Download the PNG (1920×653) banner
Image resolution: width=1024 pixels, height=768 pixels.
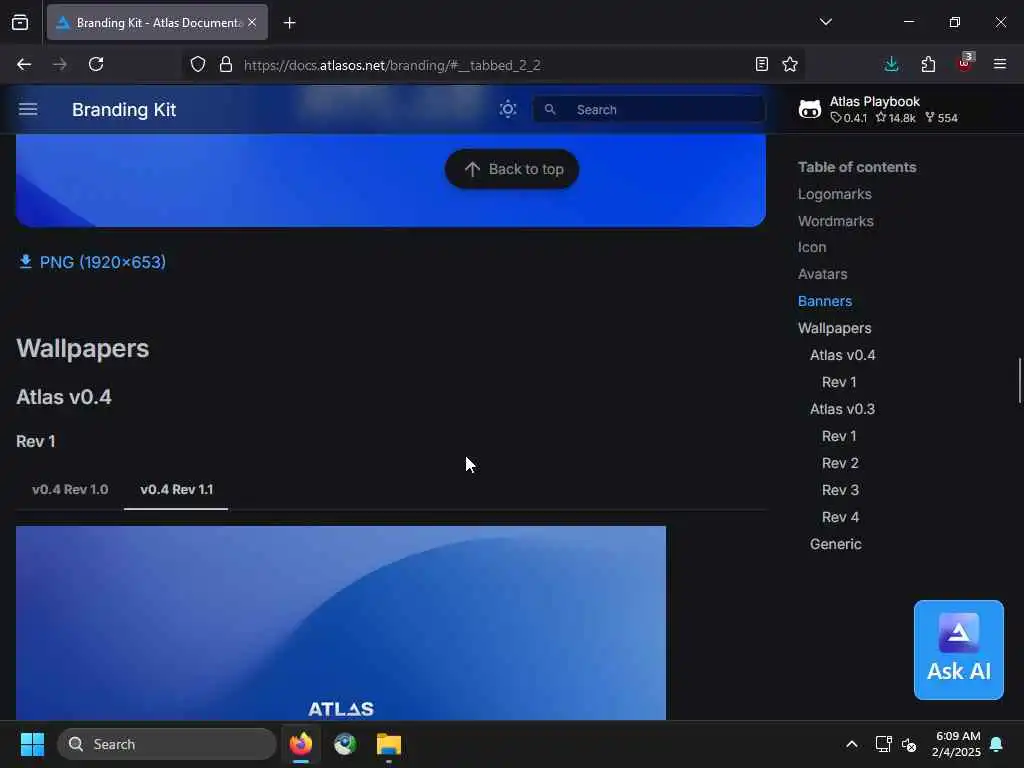click(92, 262)
